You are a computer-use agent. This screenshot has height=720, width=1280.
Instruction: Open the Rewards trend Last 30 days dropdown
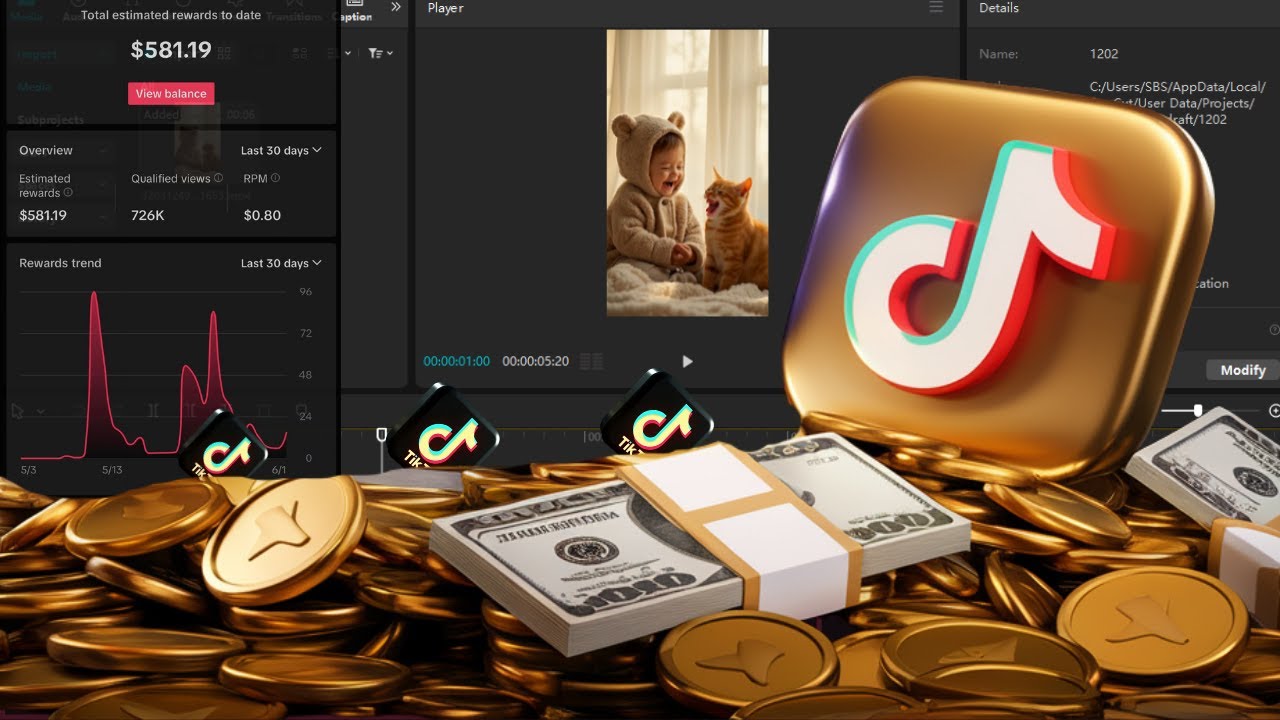(x=281, y=263)
